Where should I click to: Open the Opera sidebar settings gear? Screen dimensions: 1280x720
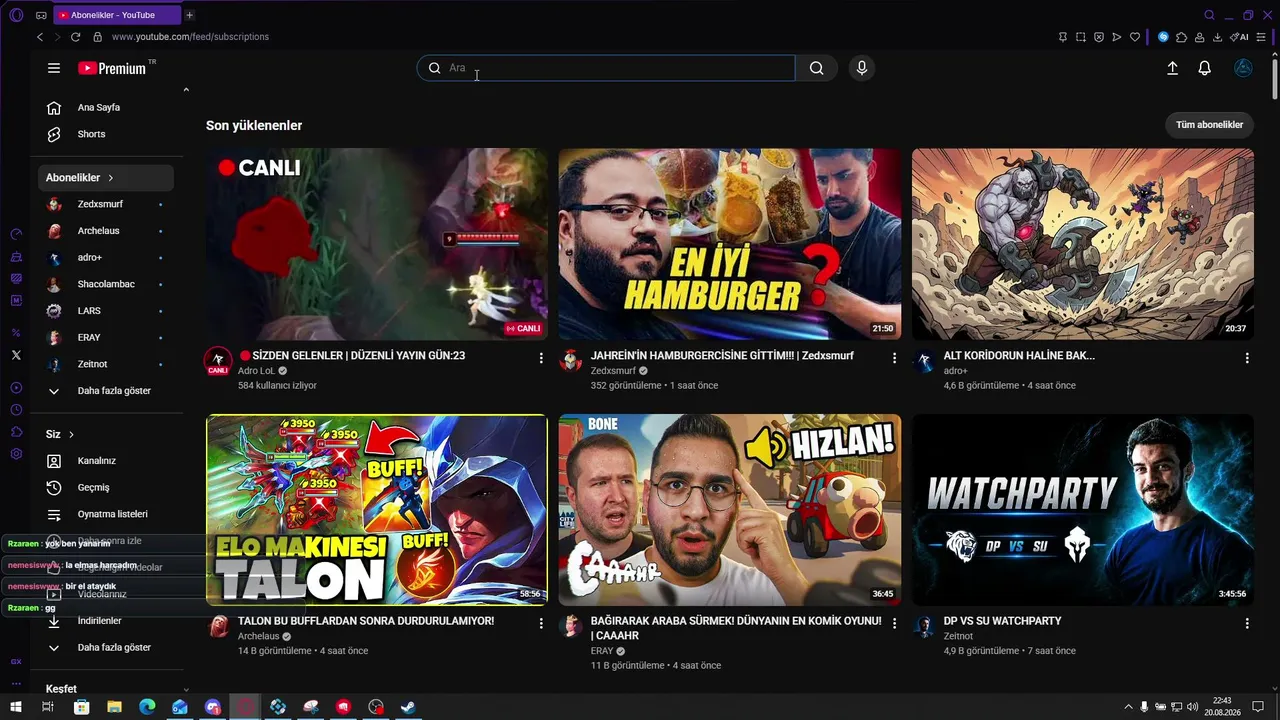pyautogui.click(x=16, y=454)
